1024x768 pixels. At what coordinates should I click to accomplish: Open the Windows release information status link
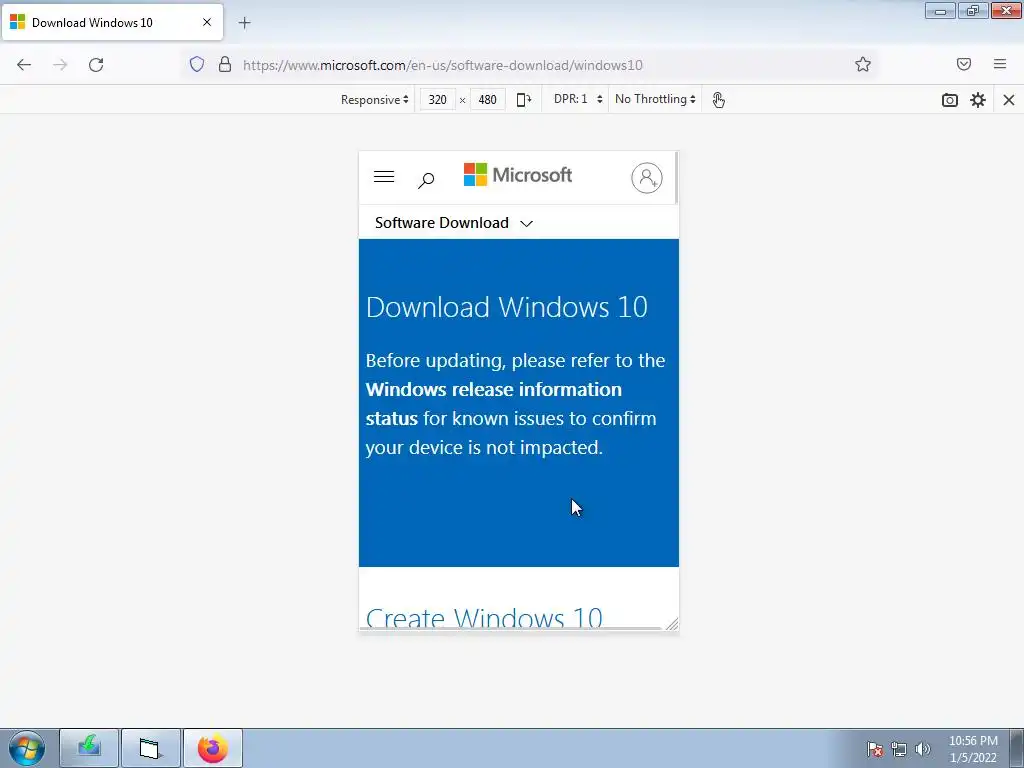(x=493, y=404)
